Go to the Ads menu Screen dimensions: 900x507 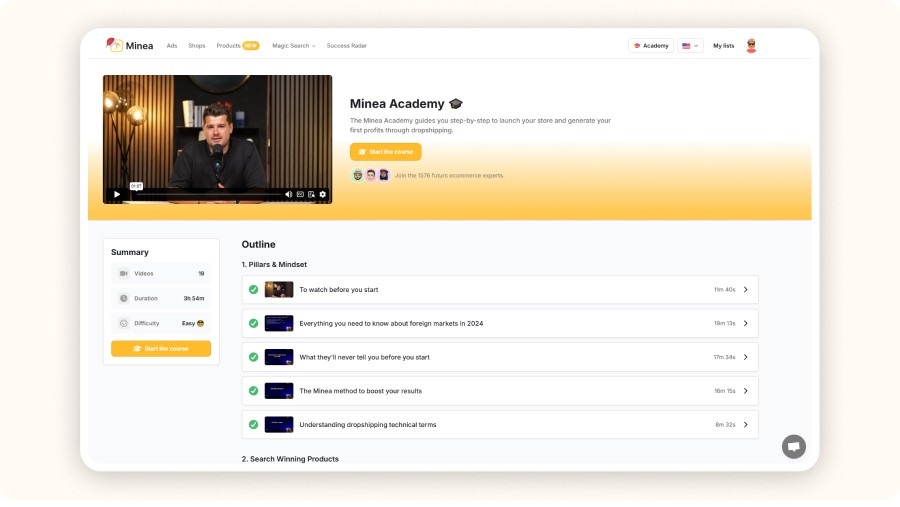pos(172,45)
